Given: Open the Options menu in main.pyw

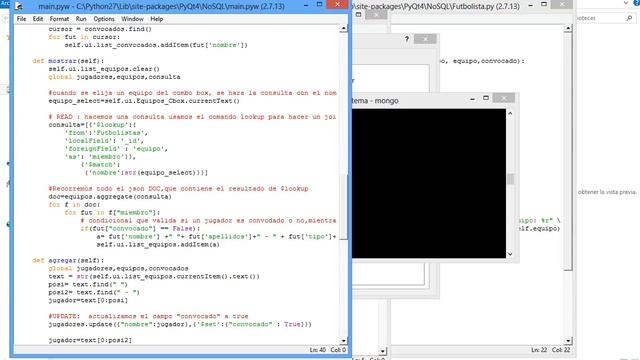Looking at the screenshot, I should tap(104, 19).
